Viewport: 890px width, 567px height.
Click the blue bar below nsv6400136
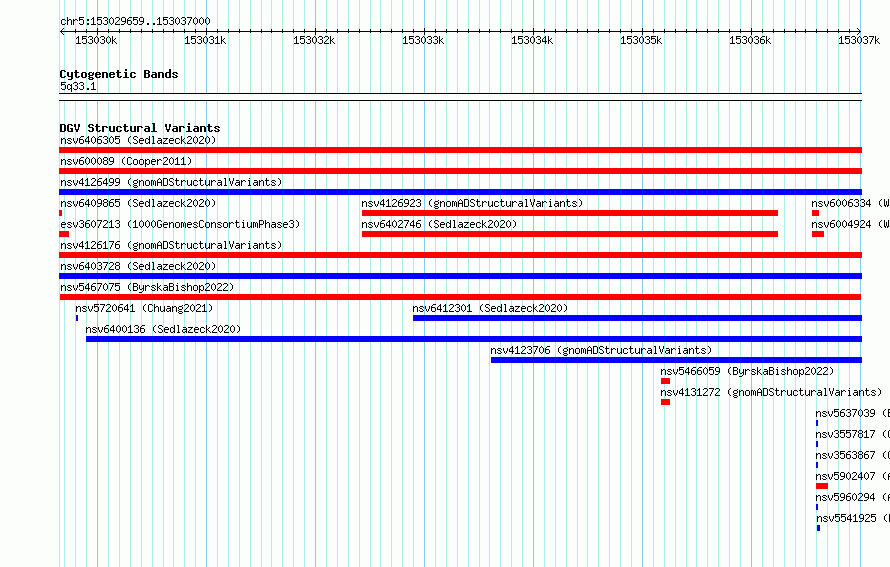(x=474, y=339)
